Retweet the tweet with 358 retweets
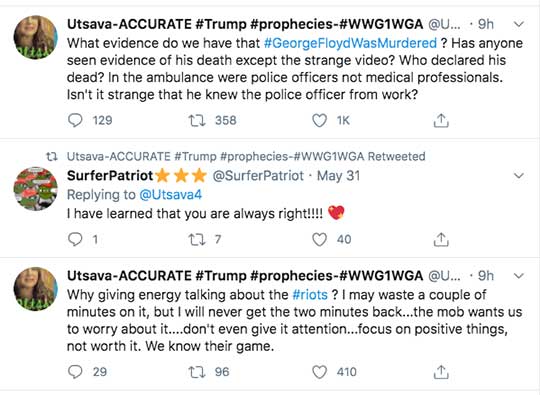The height and width of the screenshot is (395, 540). pos(197,120)
